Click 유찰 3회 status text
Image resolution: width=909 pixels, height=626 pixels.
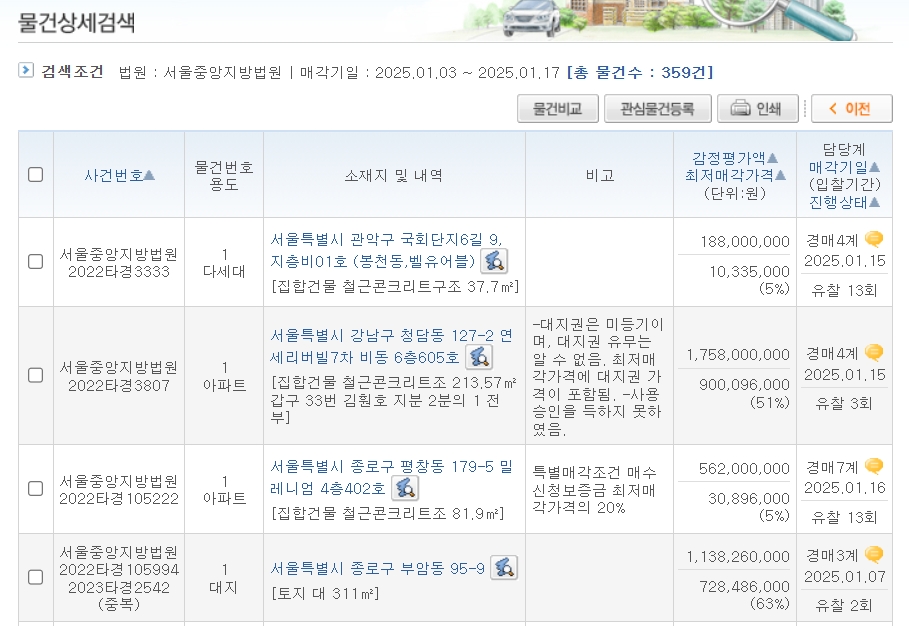point(844,403)
